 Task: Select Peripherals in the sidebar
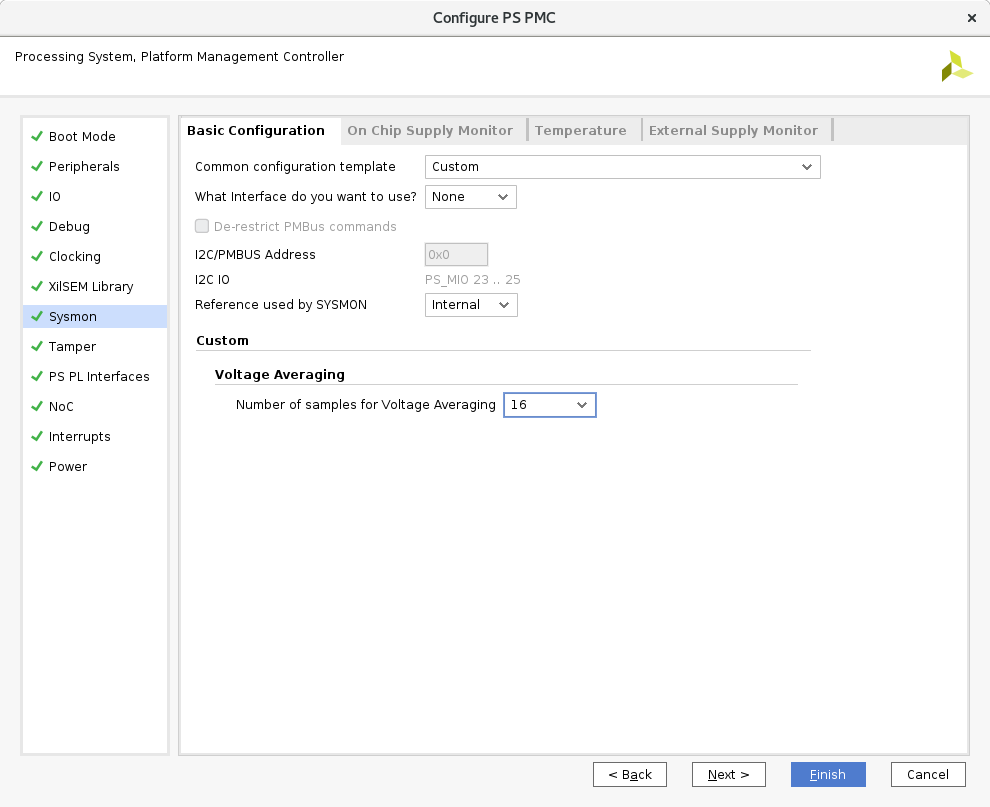[84, 166]
